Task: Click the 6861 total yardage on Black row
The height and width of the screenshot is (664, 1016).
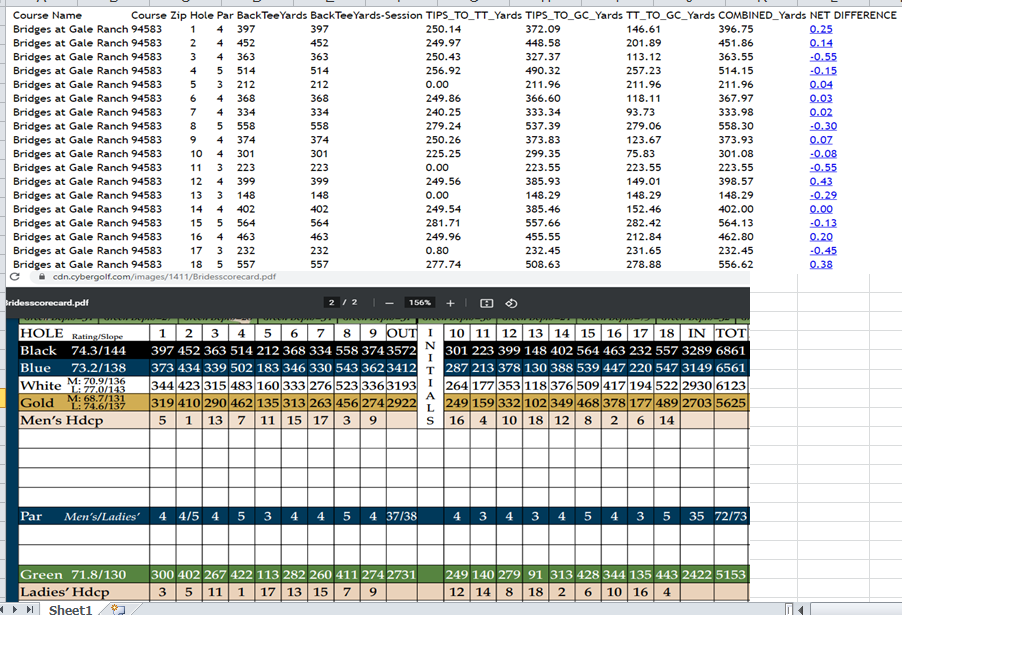Action: tap(731, 350)
